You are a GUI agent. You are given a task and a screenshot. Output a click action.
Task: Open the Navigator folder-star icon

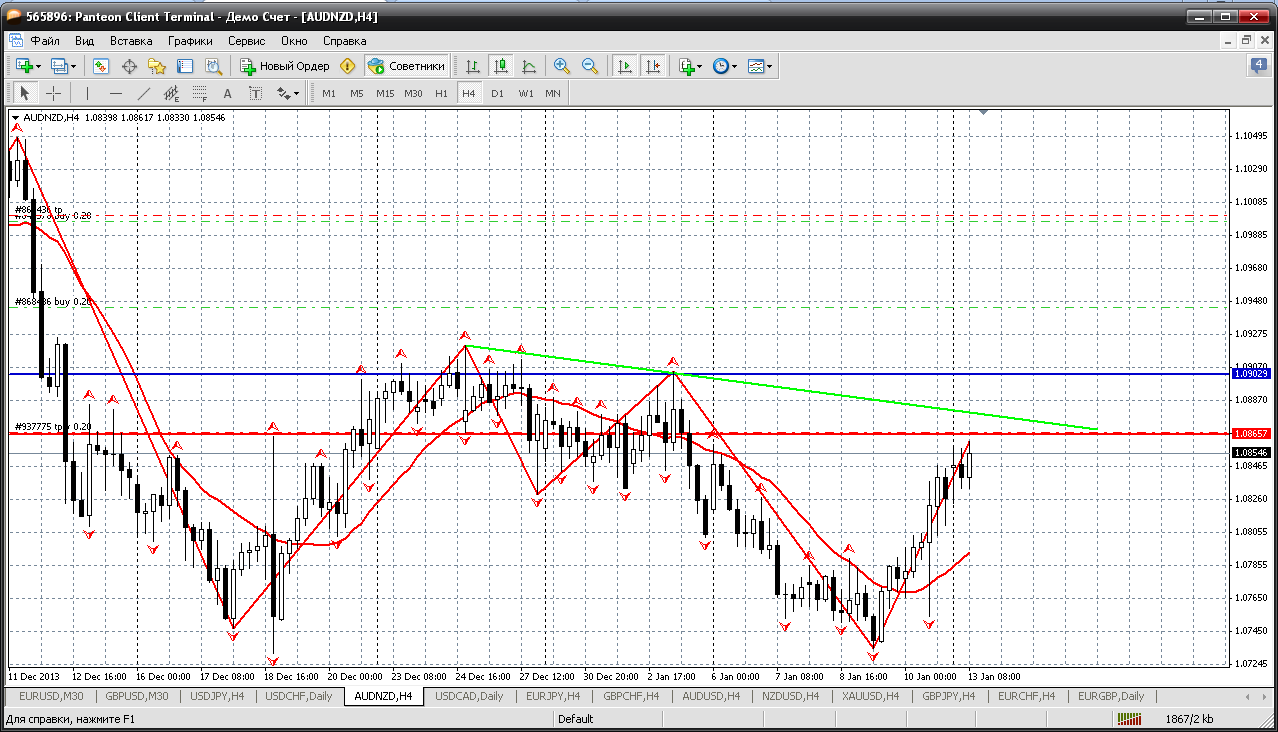pos(157,66)
